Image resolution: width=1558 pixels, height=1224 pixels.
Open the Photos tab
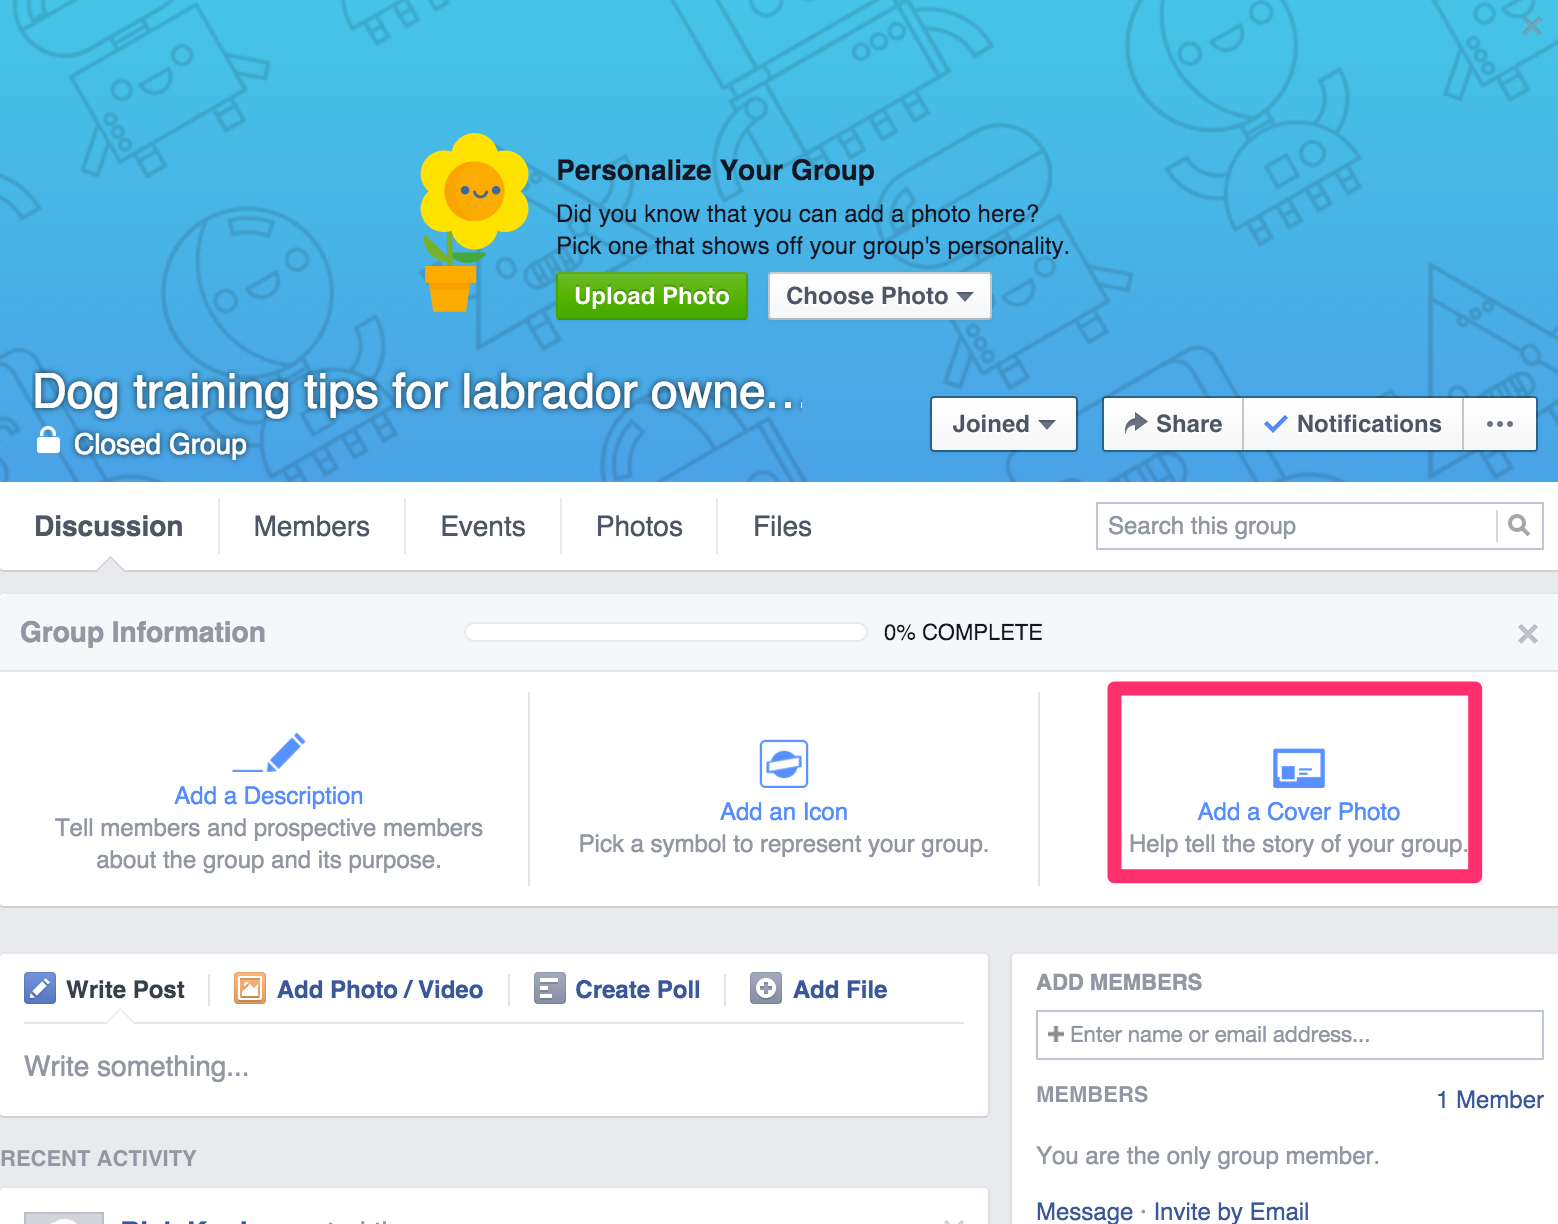pos(639,526)
